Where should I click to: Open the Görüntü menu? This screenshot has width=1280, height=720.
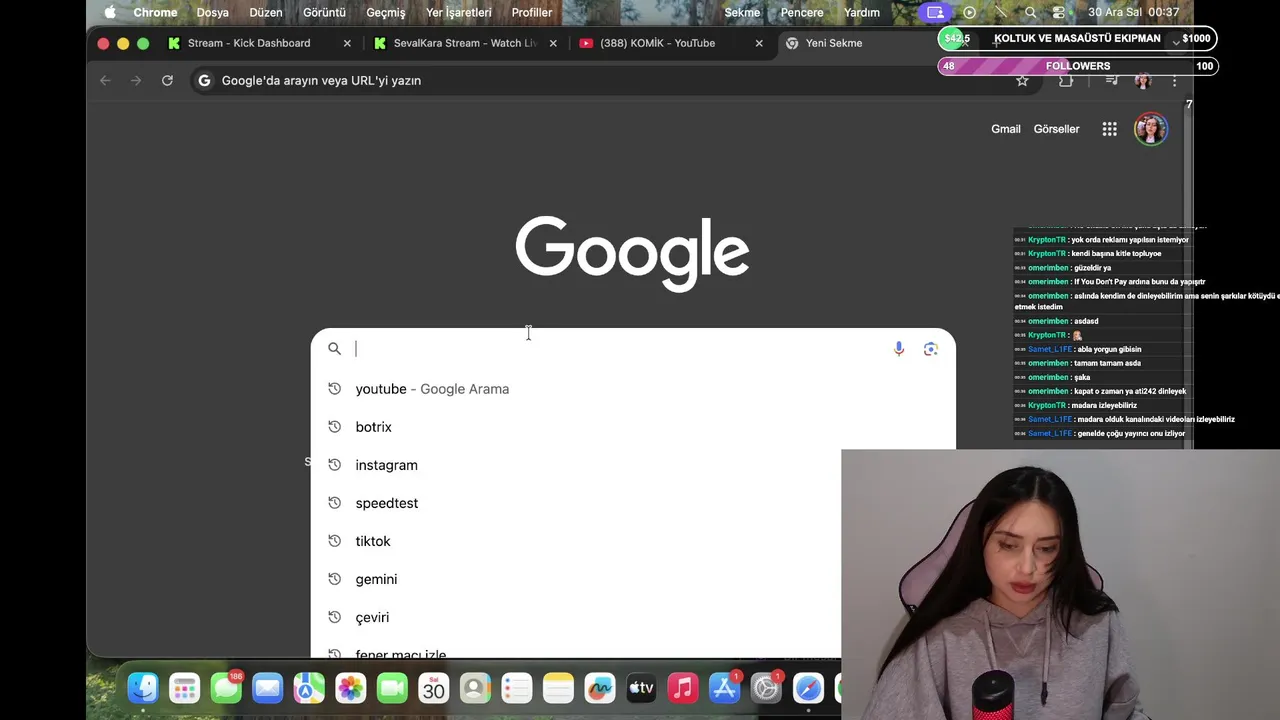click(x=324, y=12)
